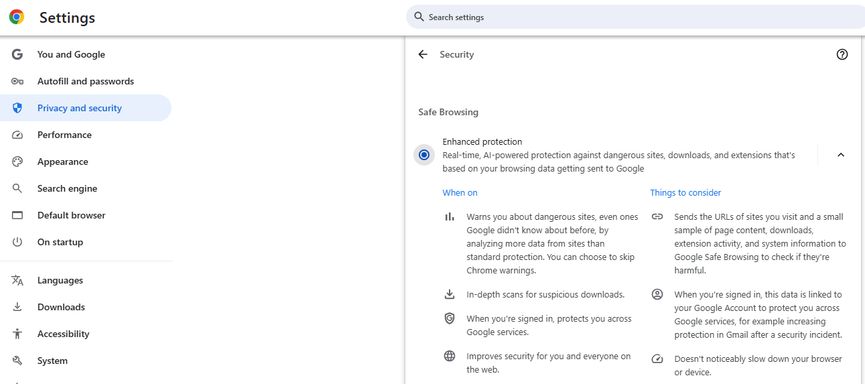
Task: Click the Search settings field
Action: [636, 17]
